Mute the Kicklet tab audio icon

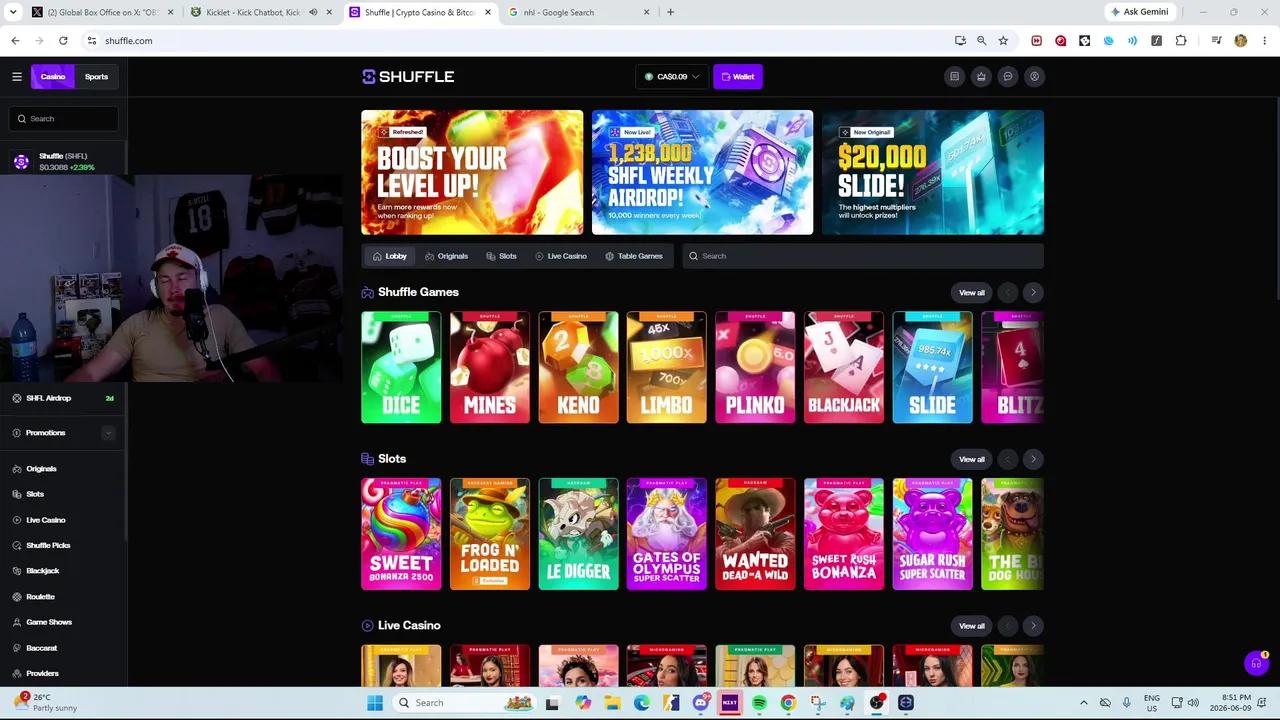click(x=313, y=12)
